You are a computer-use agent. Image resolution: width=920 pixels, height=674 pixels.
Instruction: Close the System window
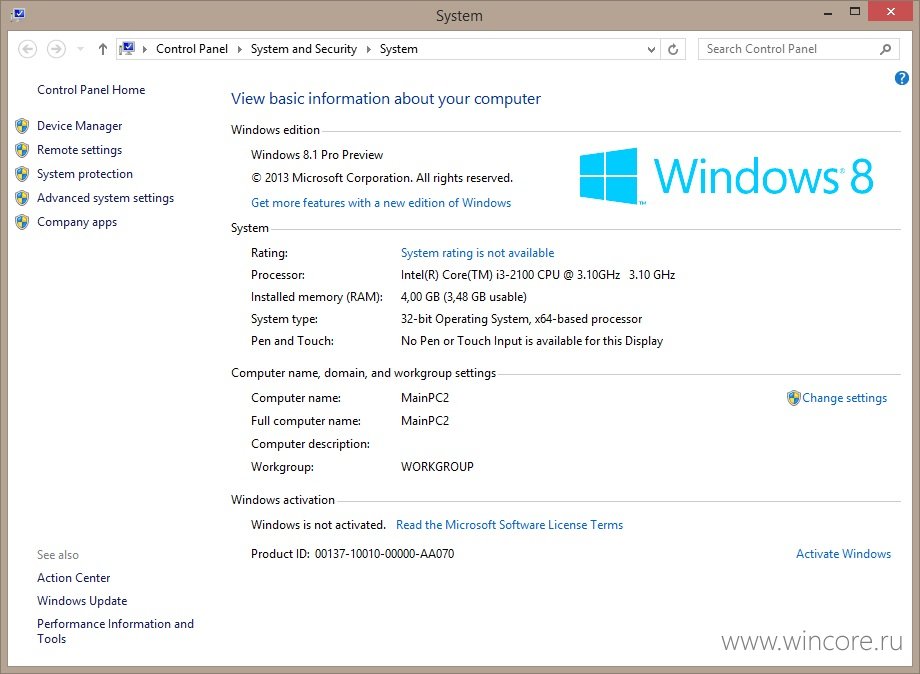(890, 12)
